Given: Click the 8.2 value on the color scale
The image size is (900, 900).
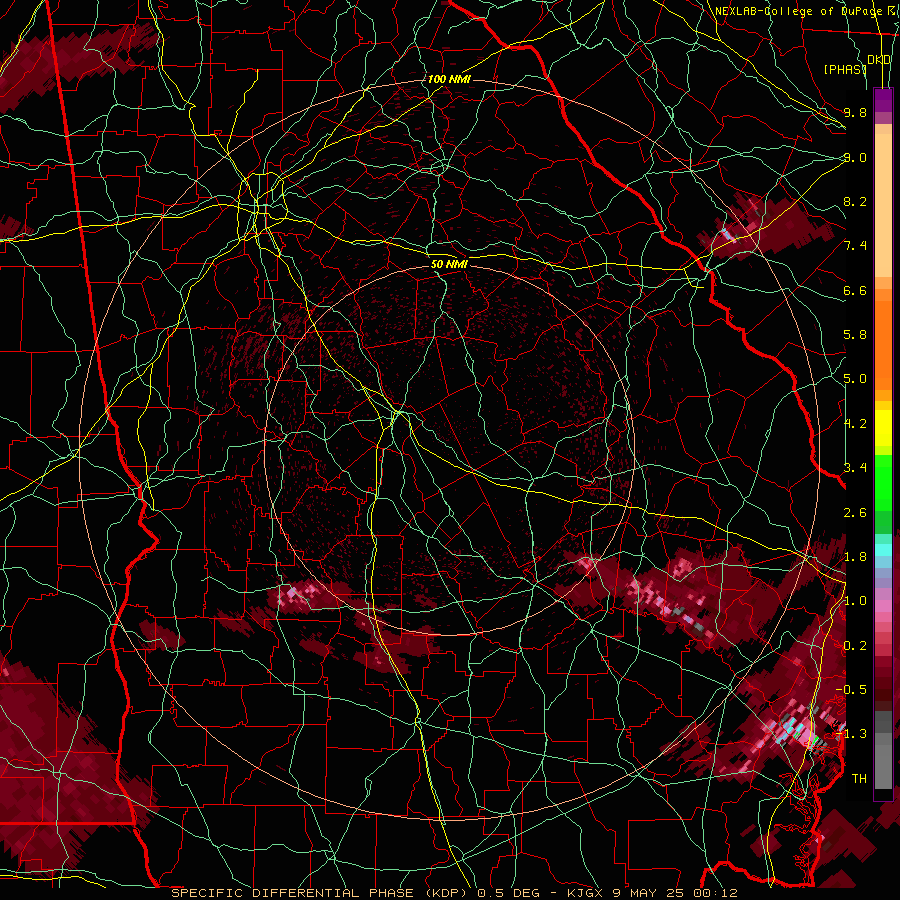Looking at the screenshot, I should pyautogui.click(x=855, y=201).
